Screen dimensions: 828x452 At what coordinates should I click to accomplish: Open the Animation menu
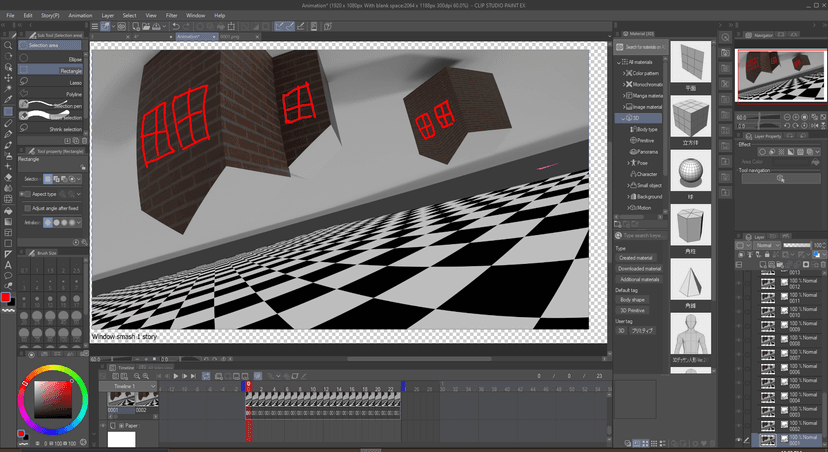point(80,16)
